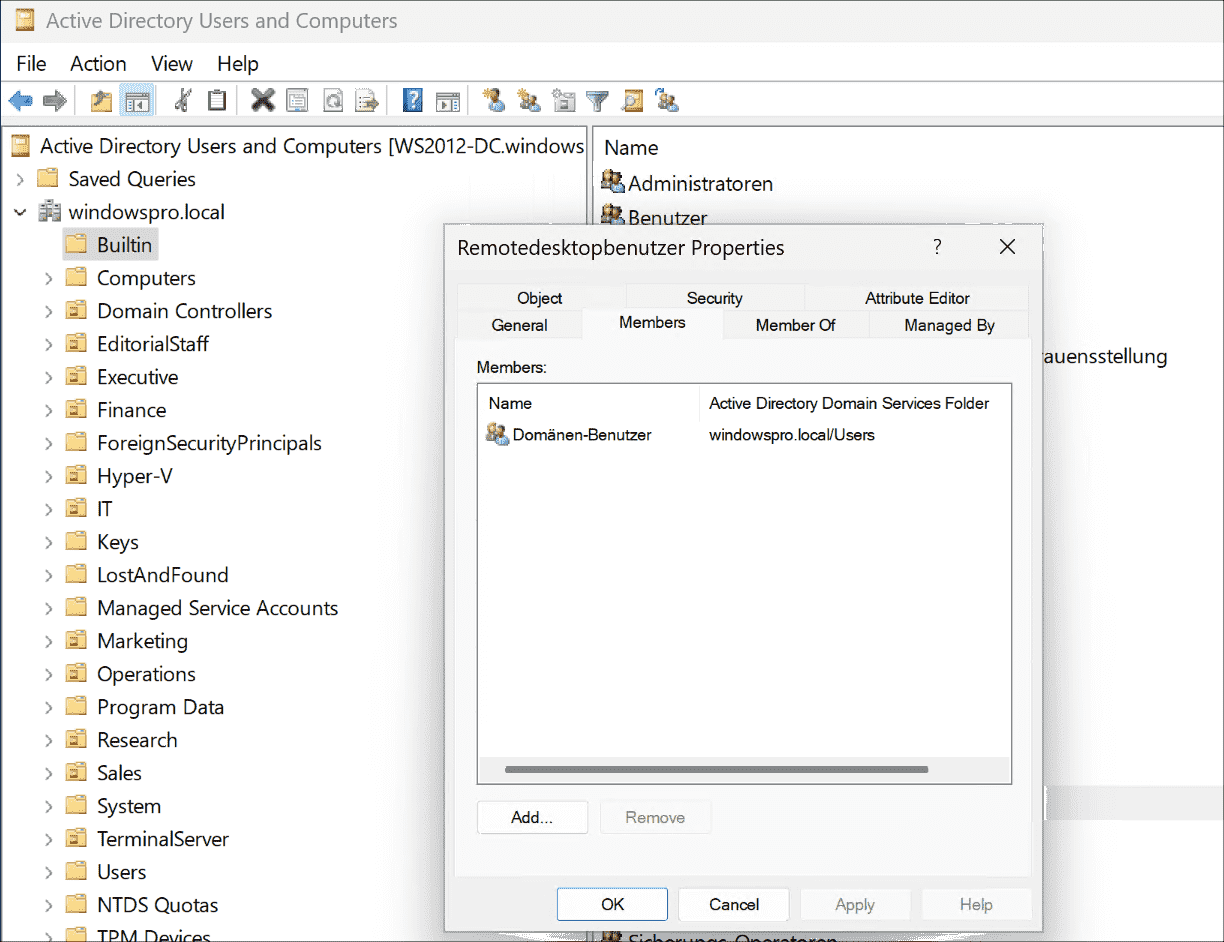Click the Forward arrow toolbar icon

(55, 100)
